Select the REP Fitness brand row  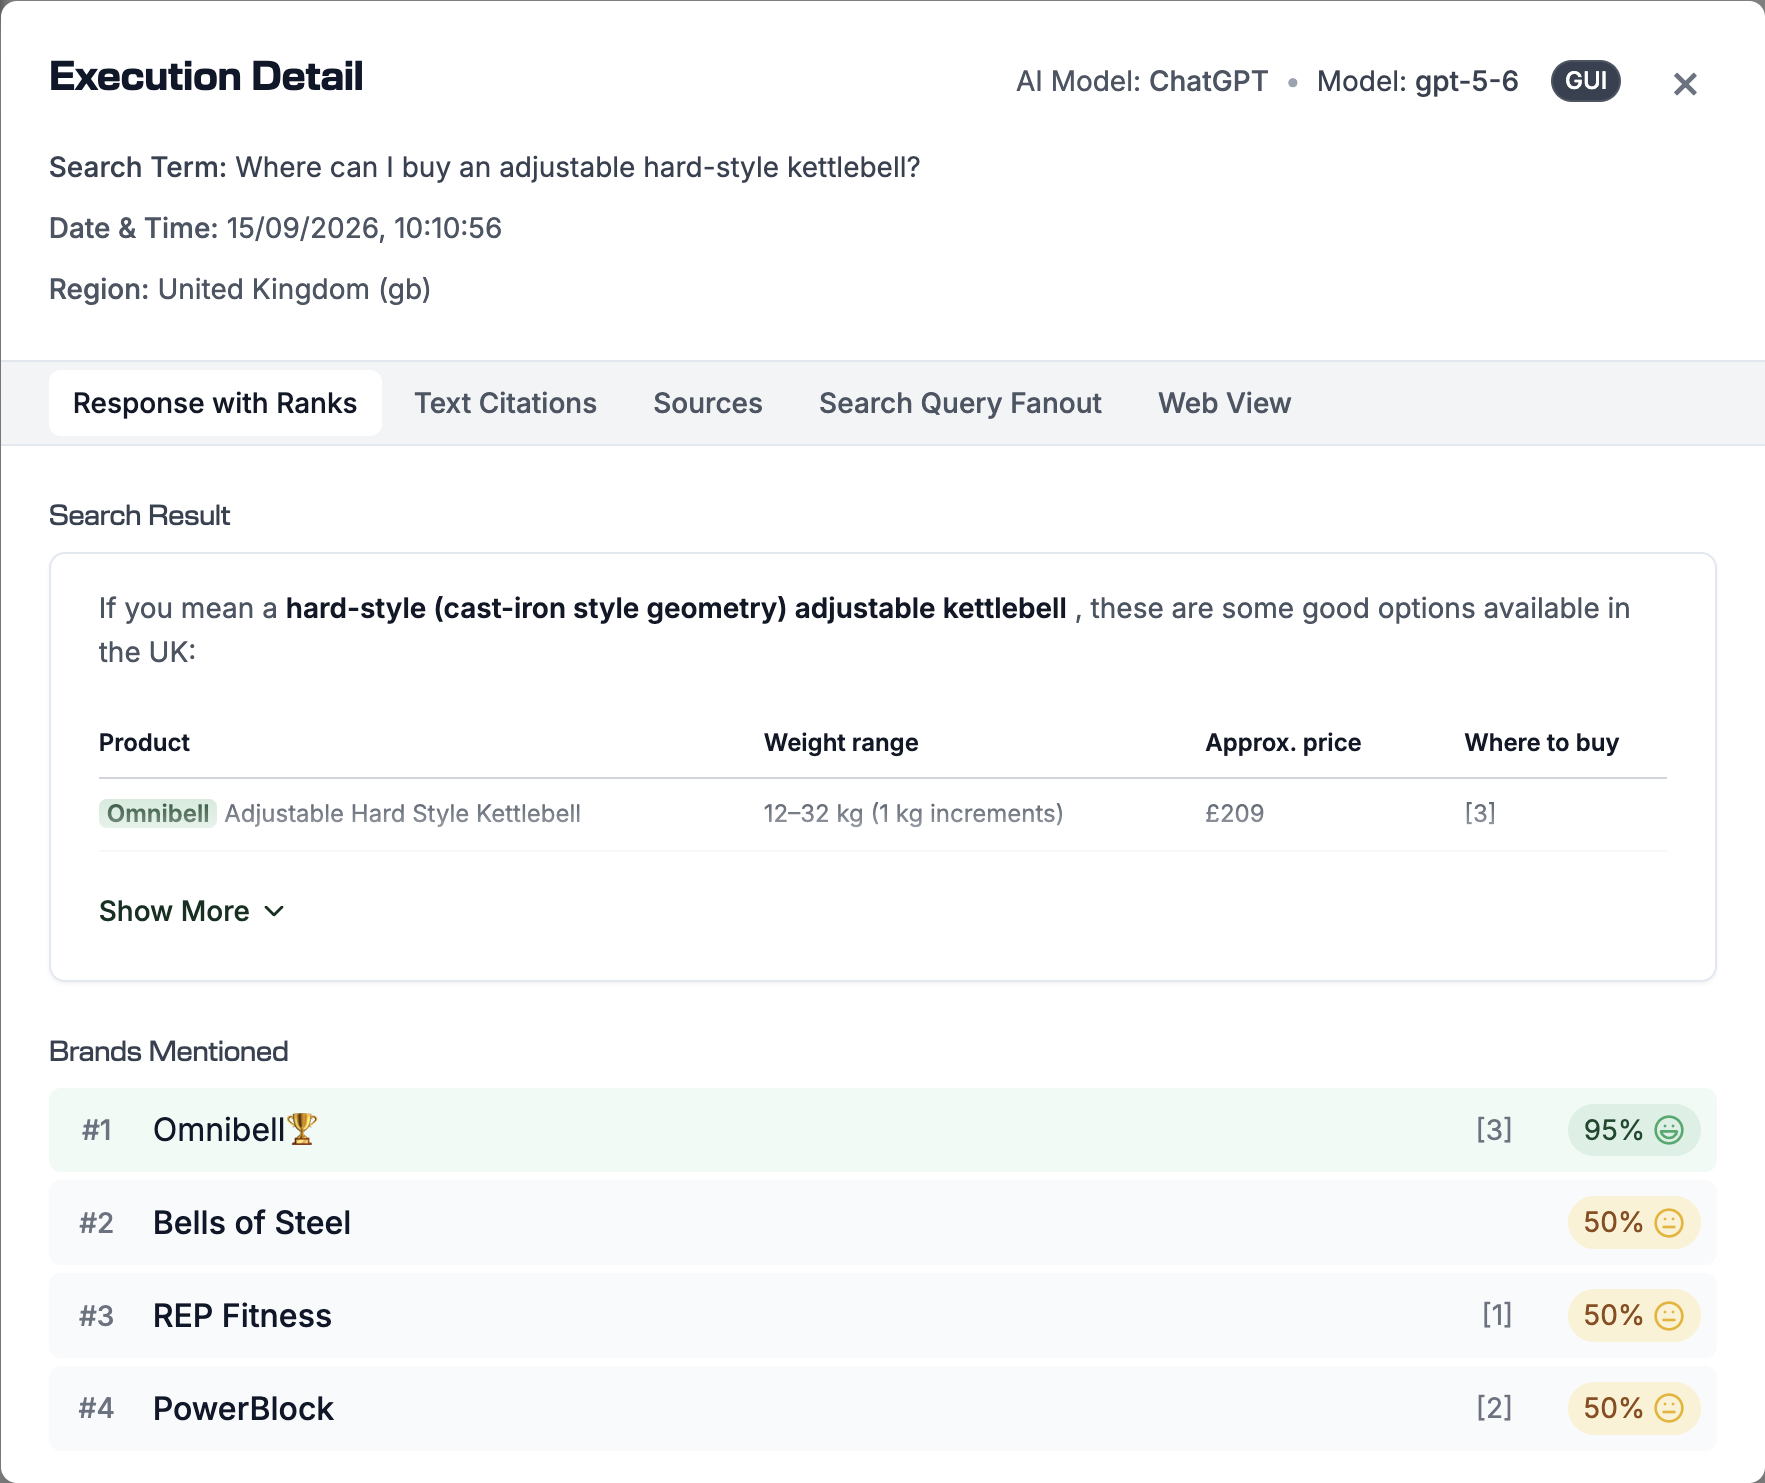[x=882, y=1316]
